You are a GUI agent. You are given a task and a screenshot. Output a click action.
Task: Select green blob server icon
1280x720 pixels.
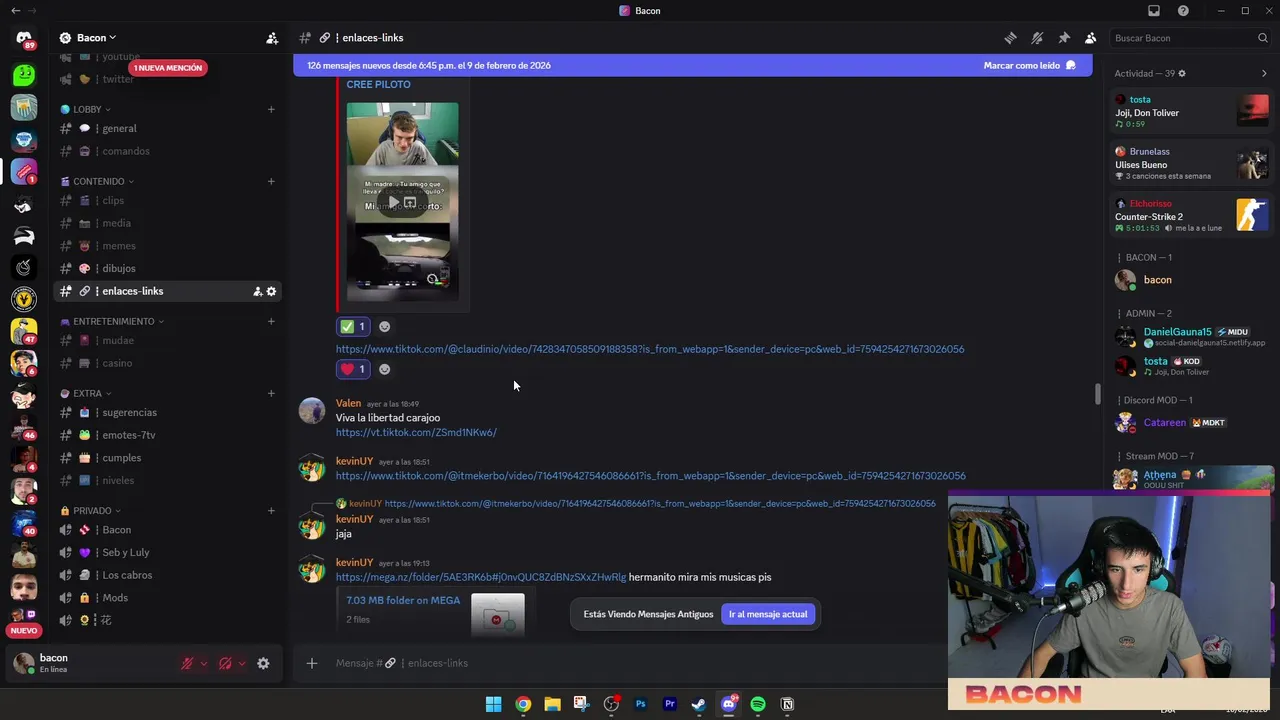pyautogui.click(x=24, y=74)
